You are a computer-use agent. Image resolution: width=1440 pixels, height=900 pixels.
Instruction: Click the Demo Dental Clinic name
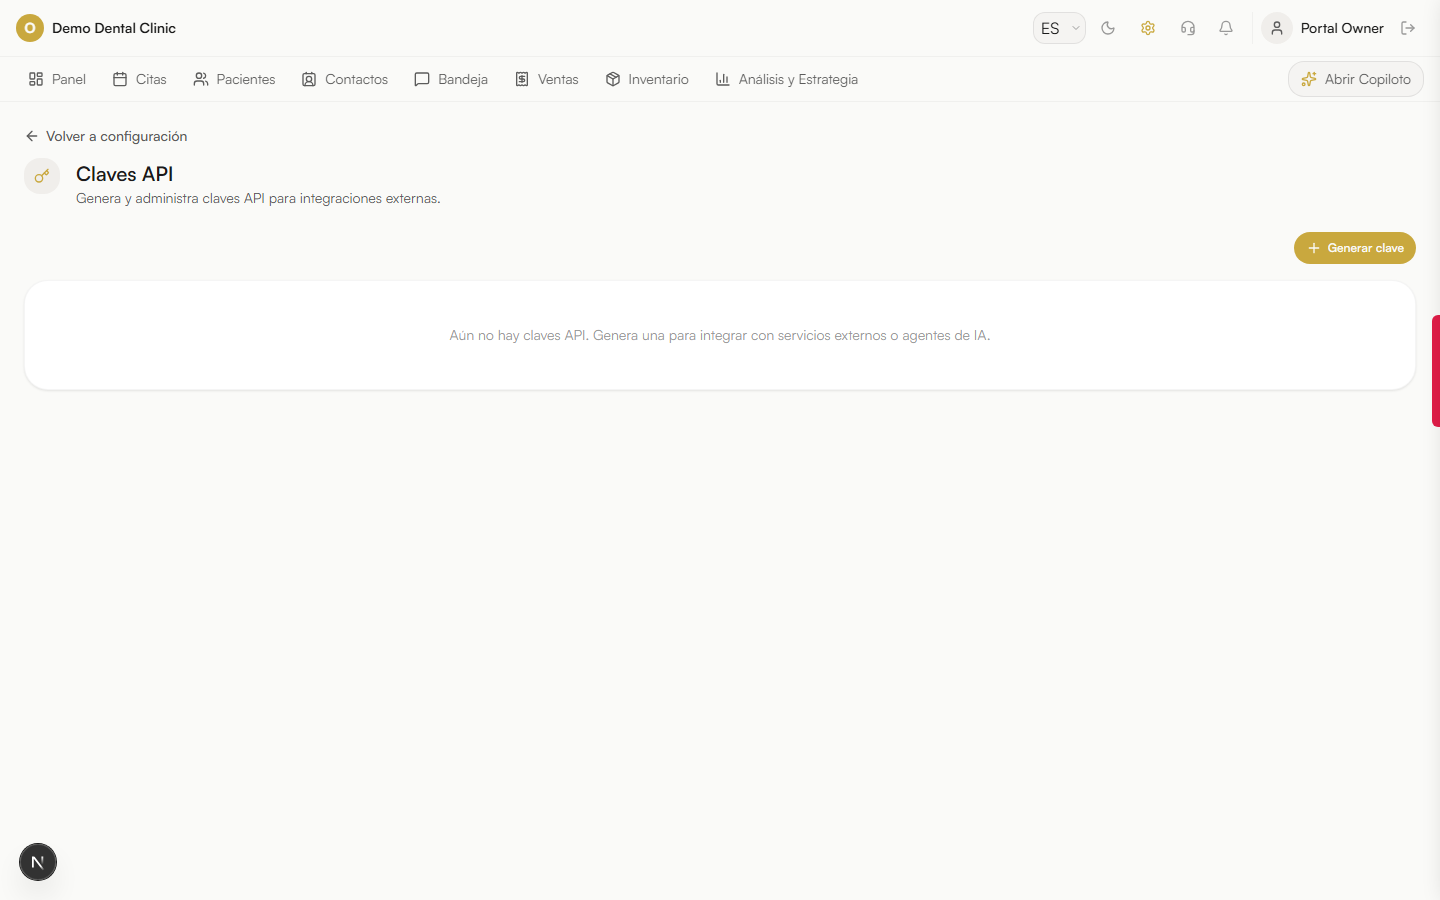click(114, 28)
